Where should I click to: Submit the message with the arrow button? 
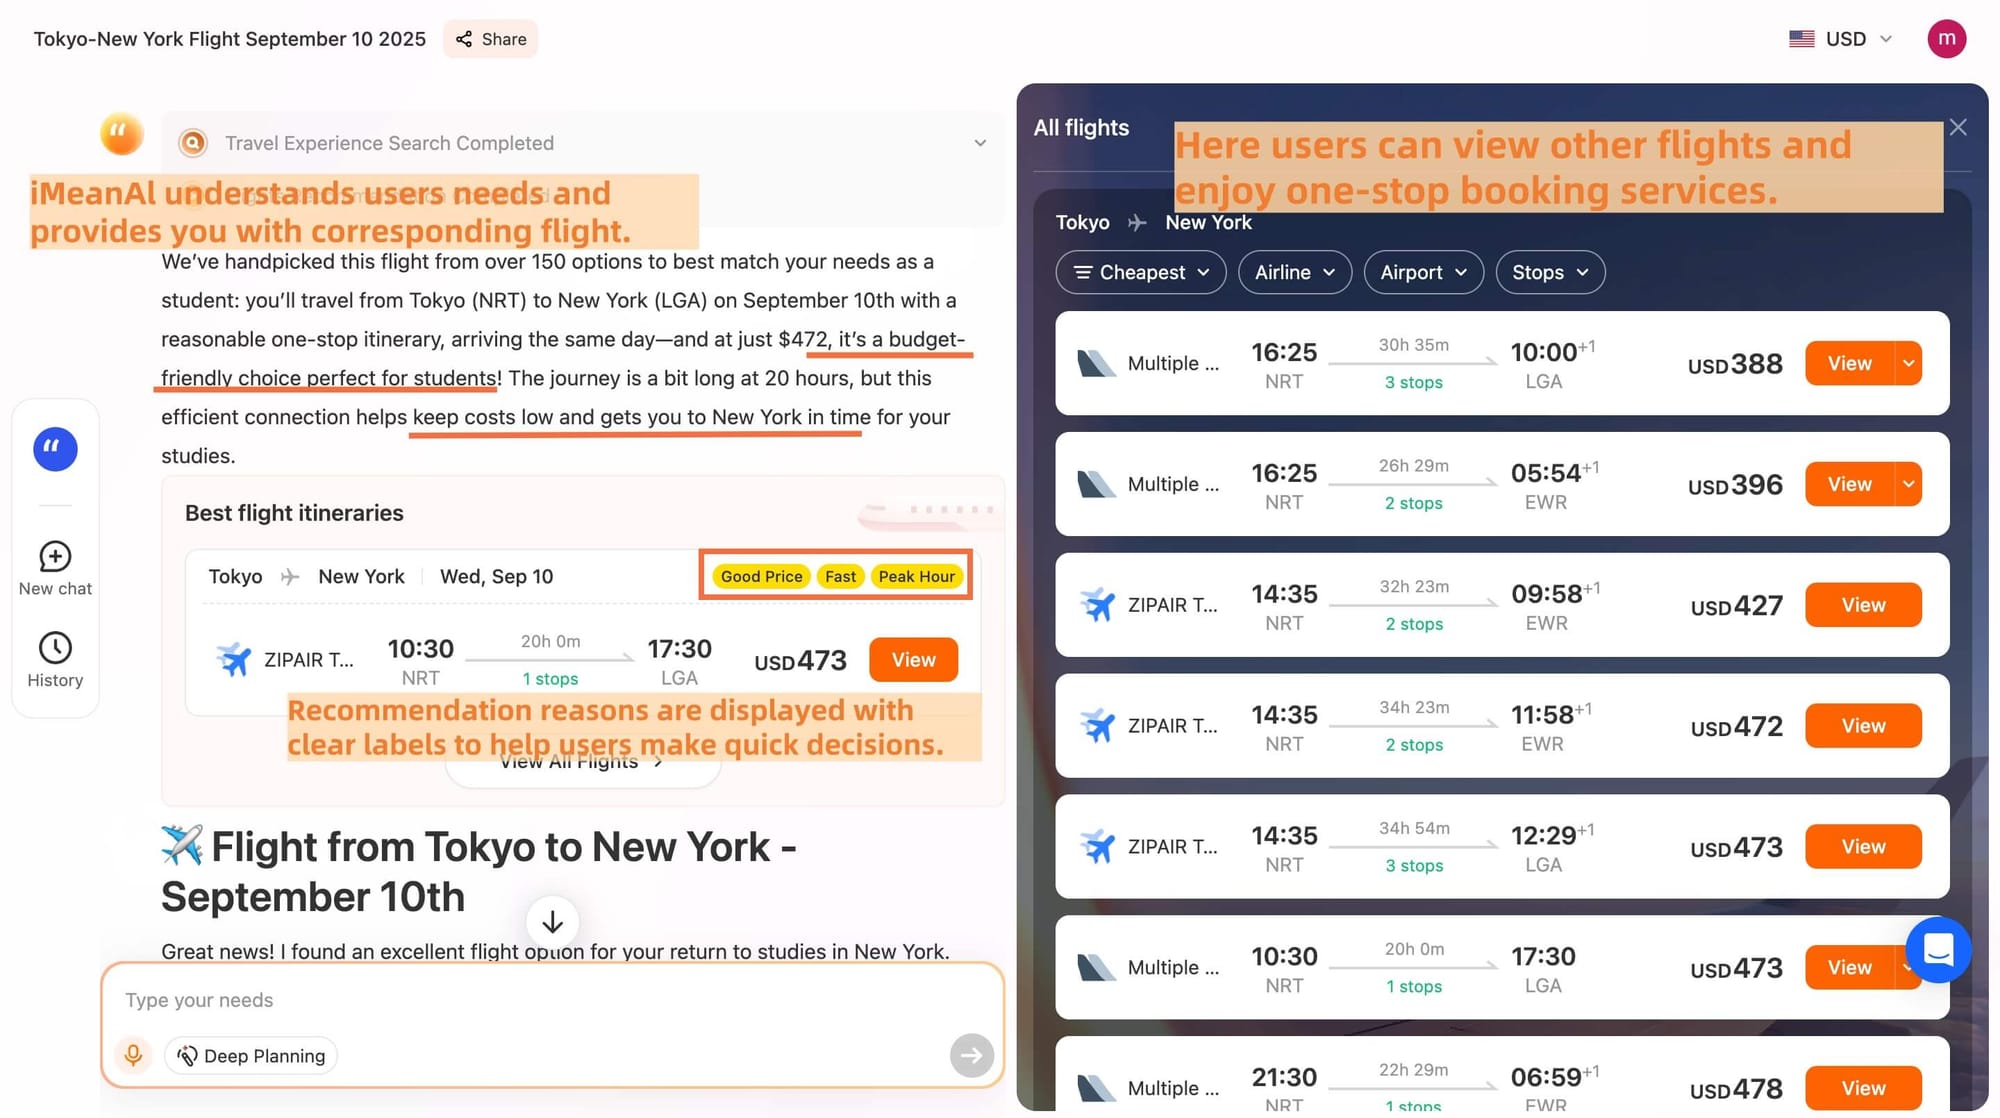971,1055
